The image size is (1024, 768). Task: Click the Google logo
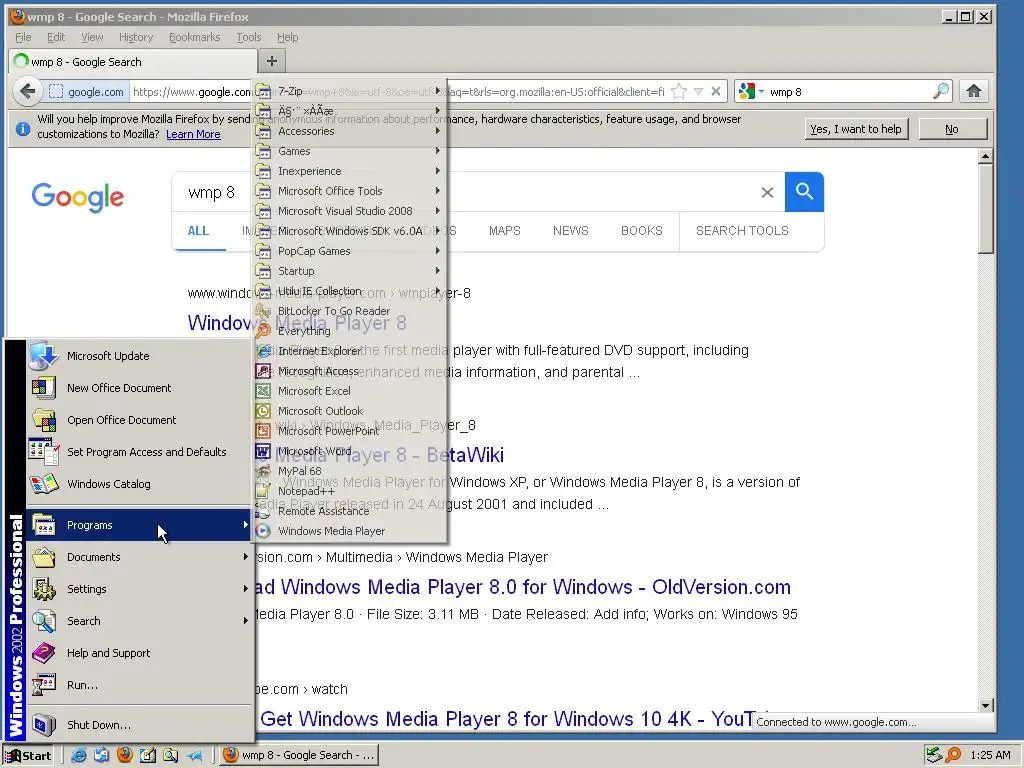tap(78, 197)
